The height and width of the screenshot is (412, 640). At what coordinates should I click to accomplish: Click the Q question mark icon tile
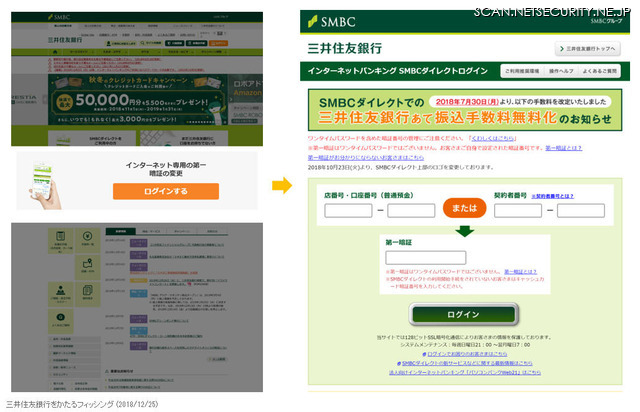pos(61,320)
